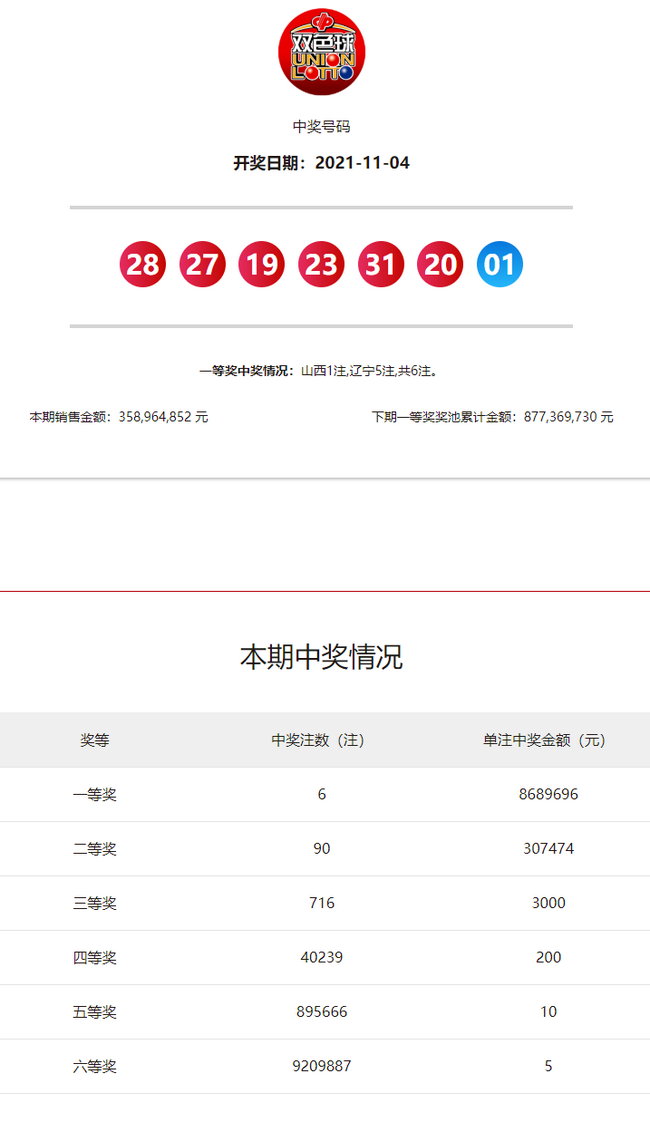The height and width of the screenshot is (1122, 650).
Task: Tap the red ball showing 19
Action: point(261,265)
